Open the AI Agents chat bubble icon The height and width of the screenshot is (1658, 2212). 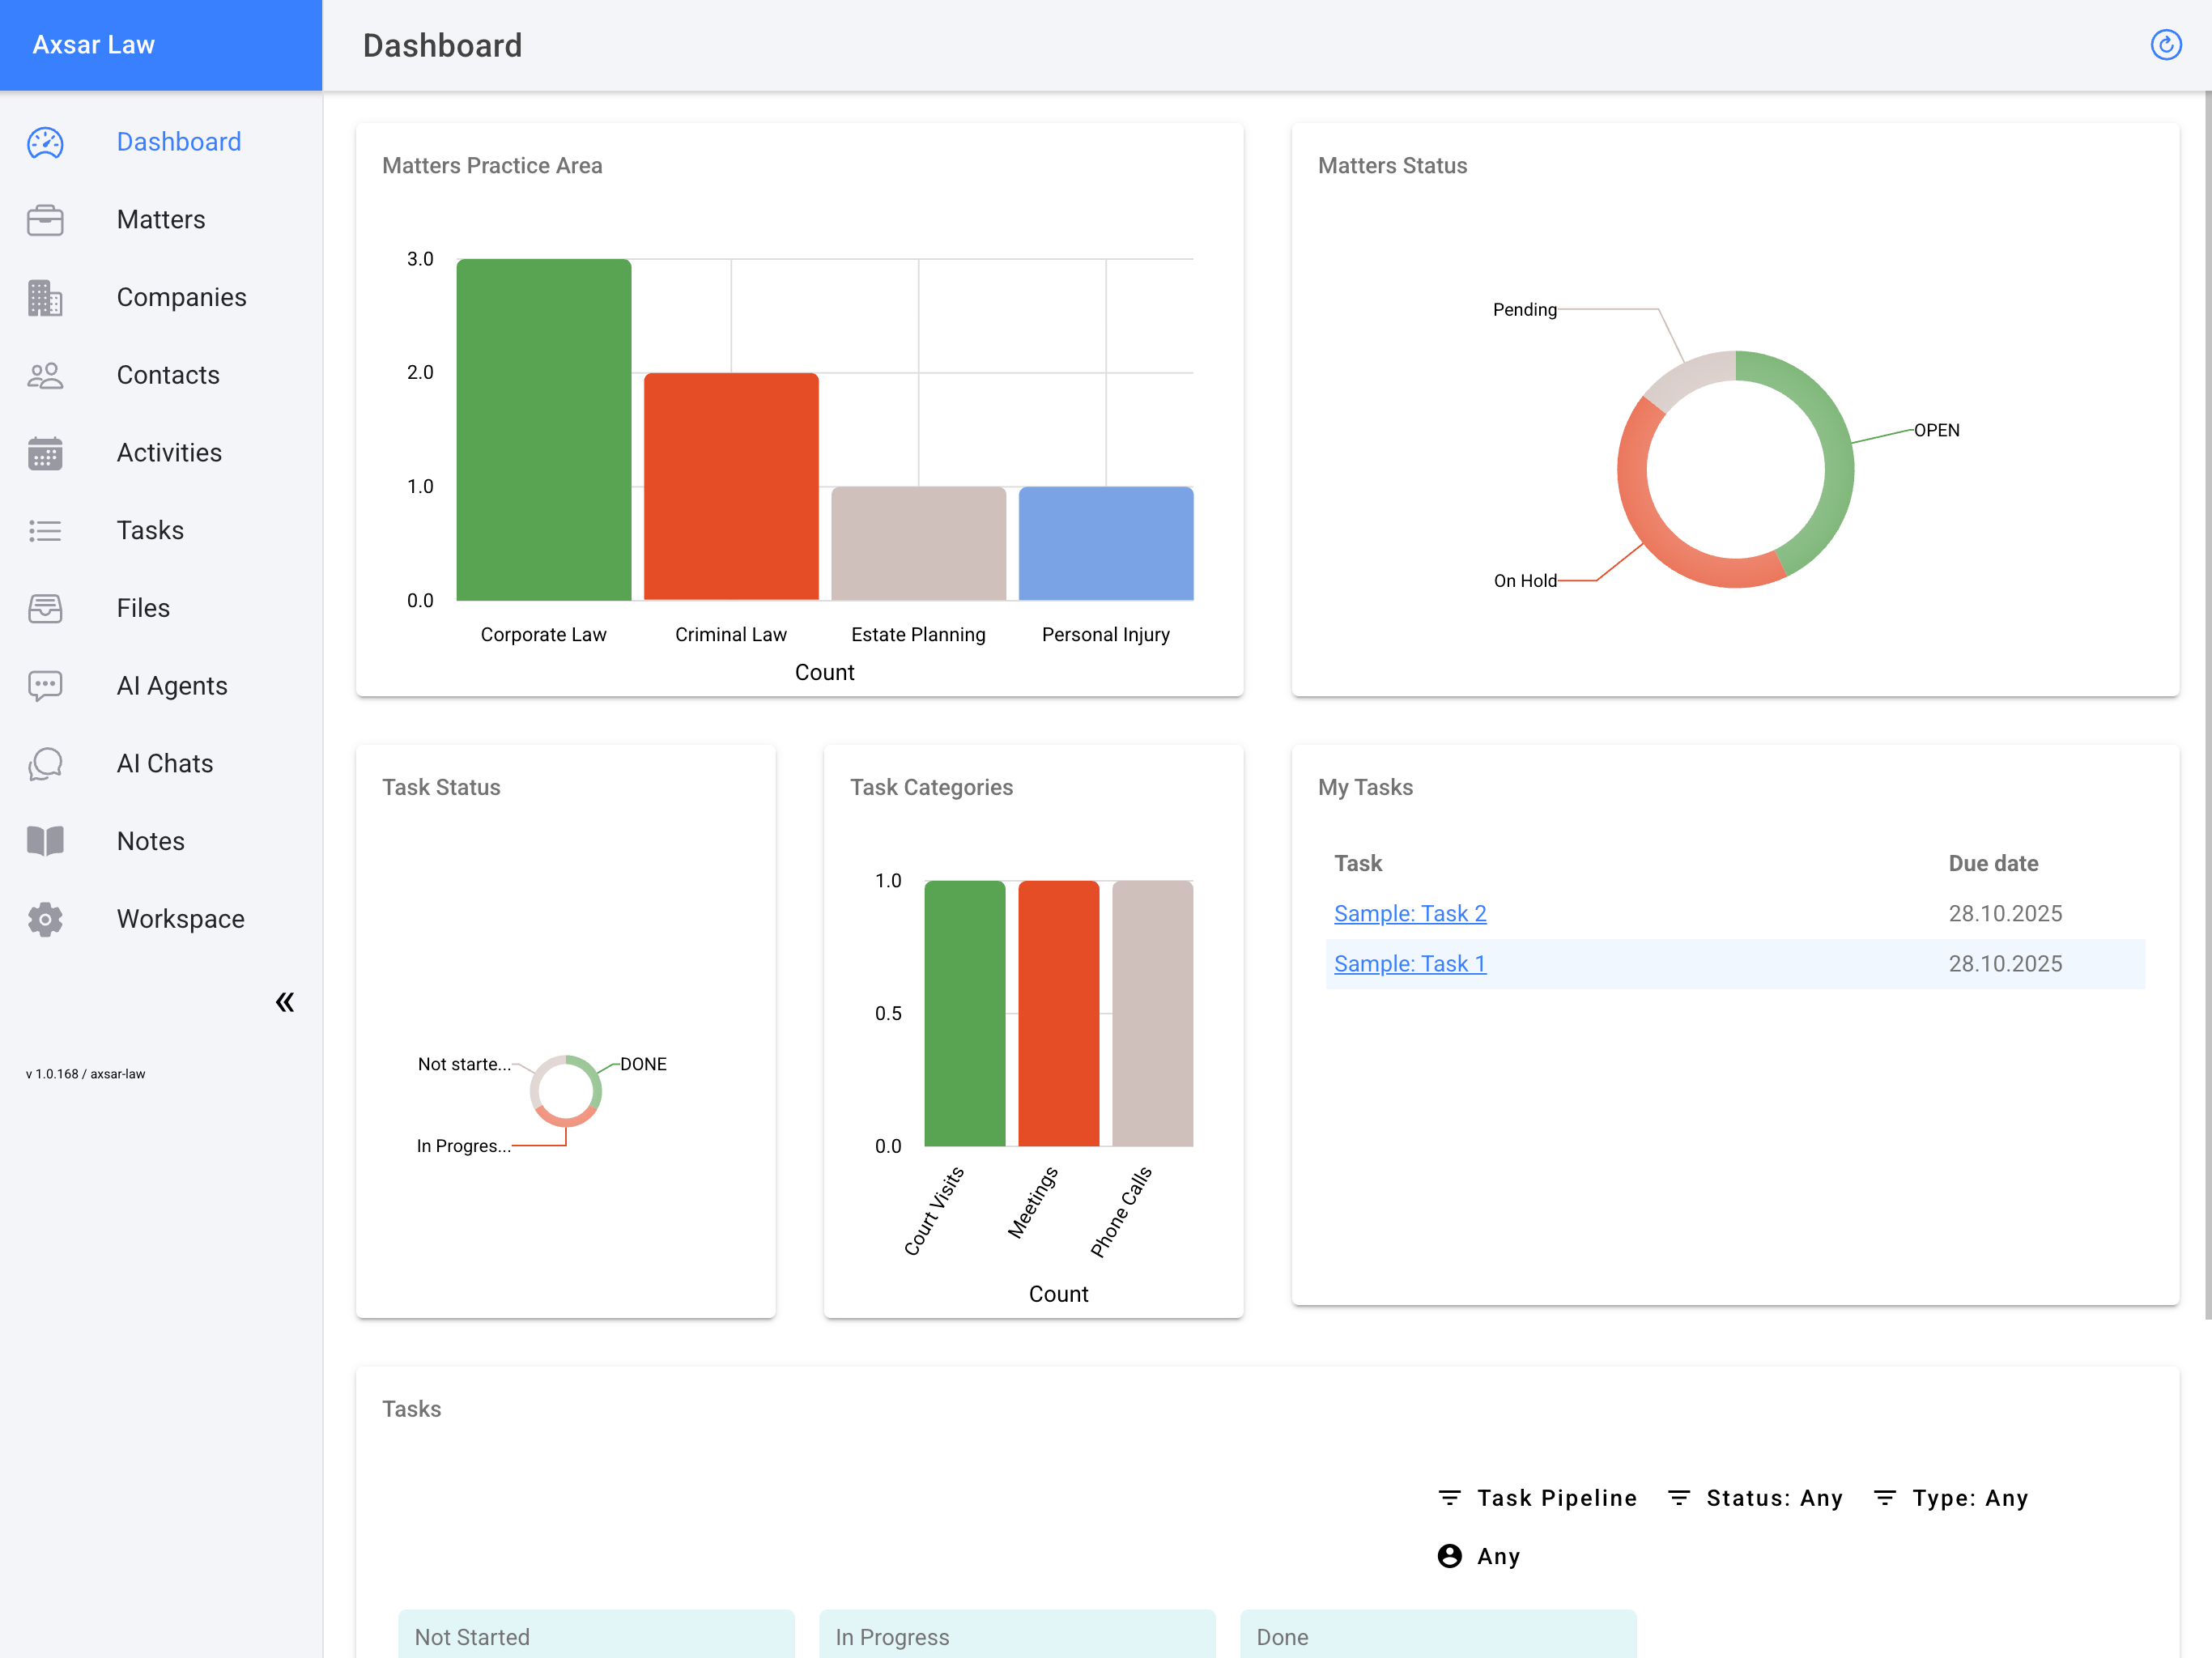point(45,686)
